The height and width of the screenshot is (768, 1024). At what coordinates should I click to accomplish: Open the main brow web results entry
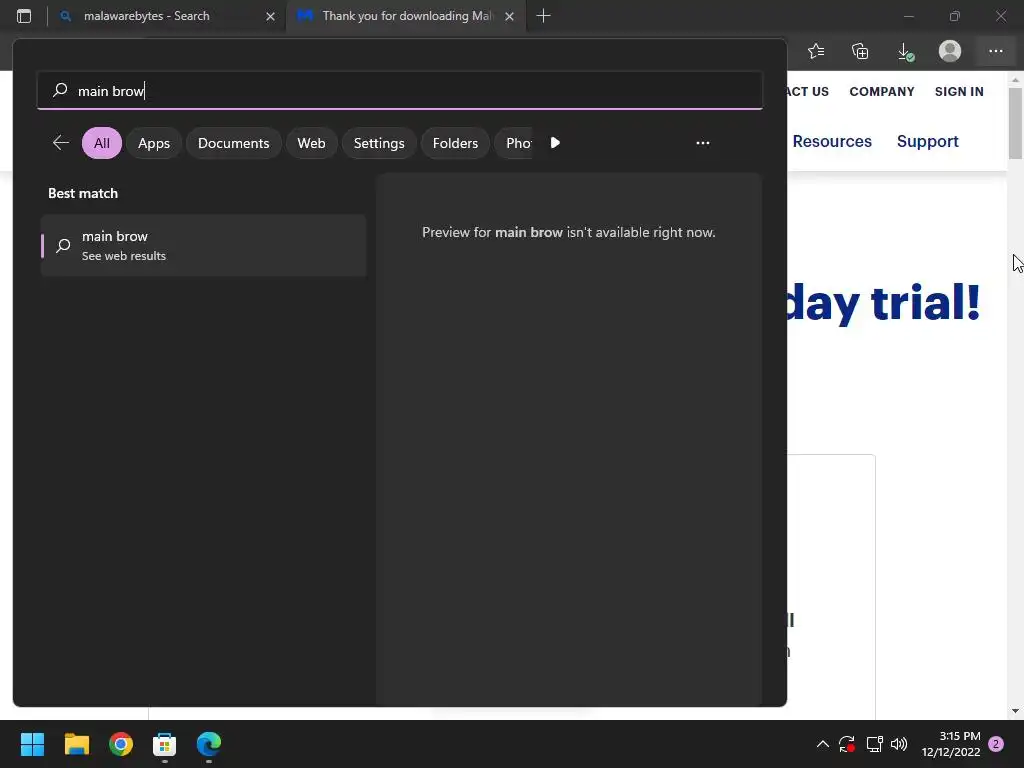[x=204, y=246]
